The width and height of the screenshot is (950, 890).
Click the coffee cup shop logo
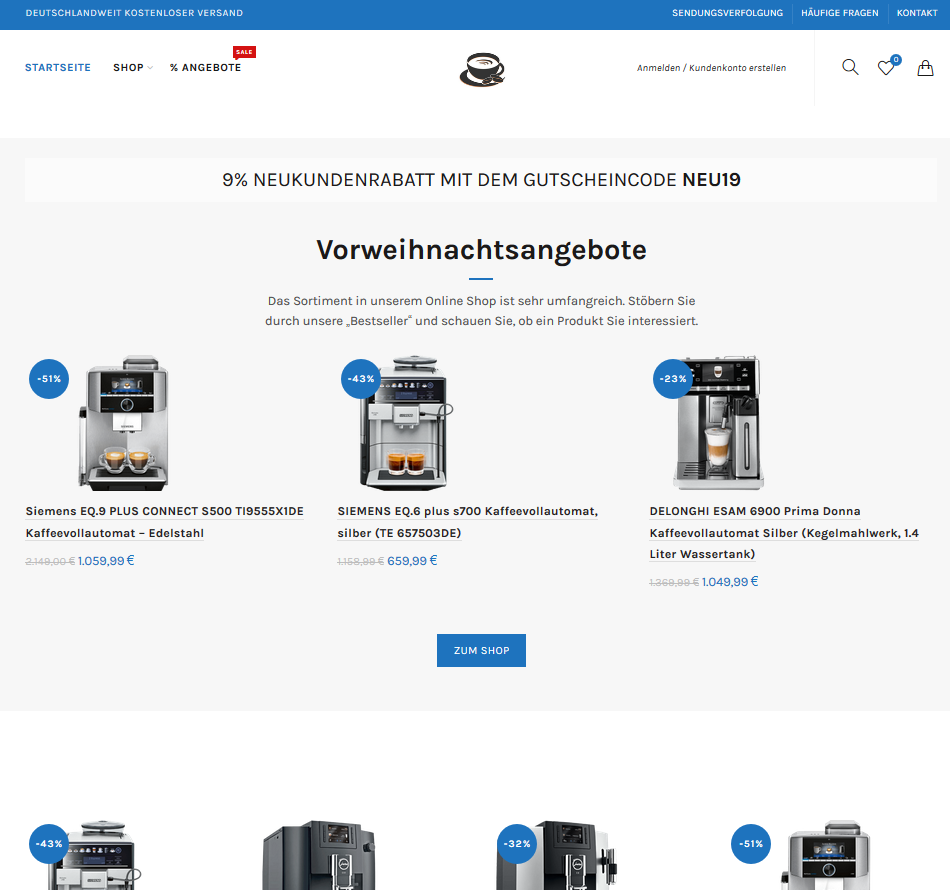[482, 69]
